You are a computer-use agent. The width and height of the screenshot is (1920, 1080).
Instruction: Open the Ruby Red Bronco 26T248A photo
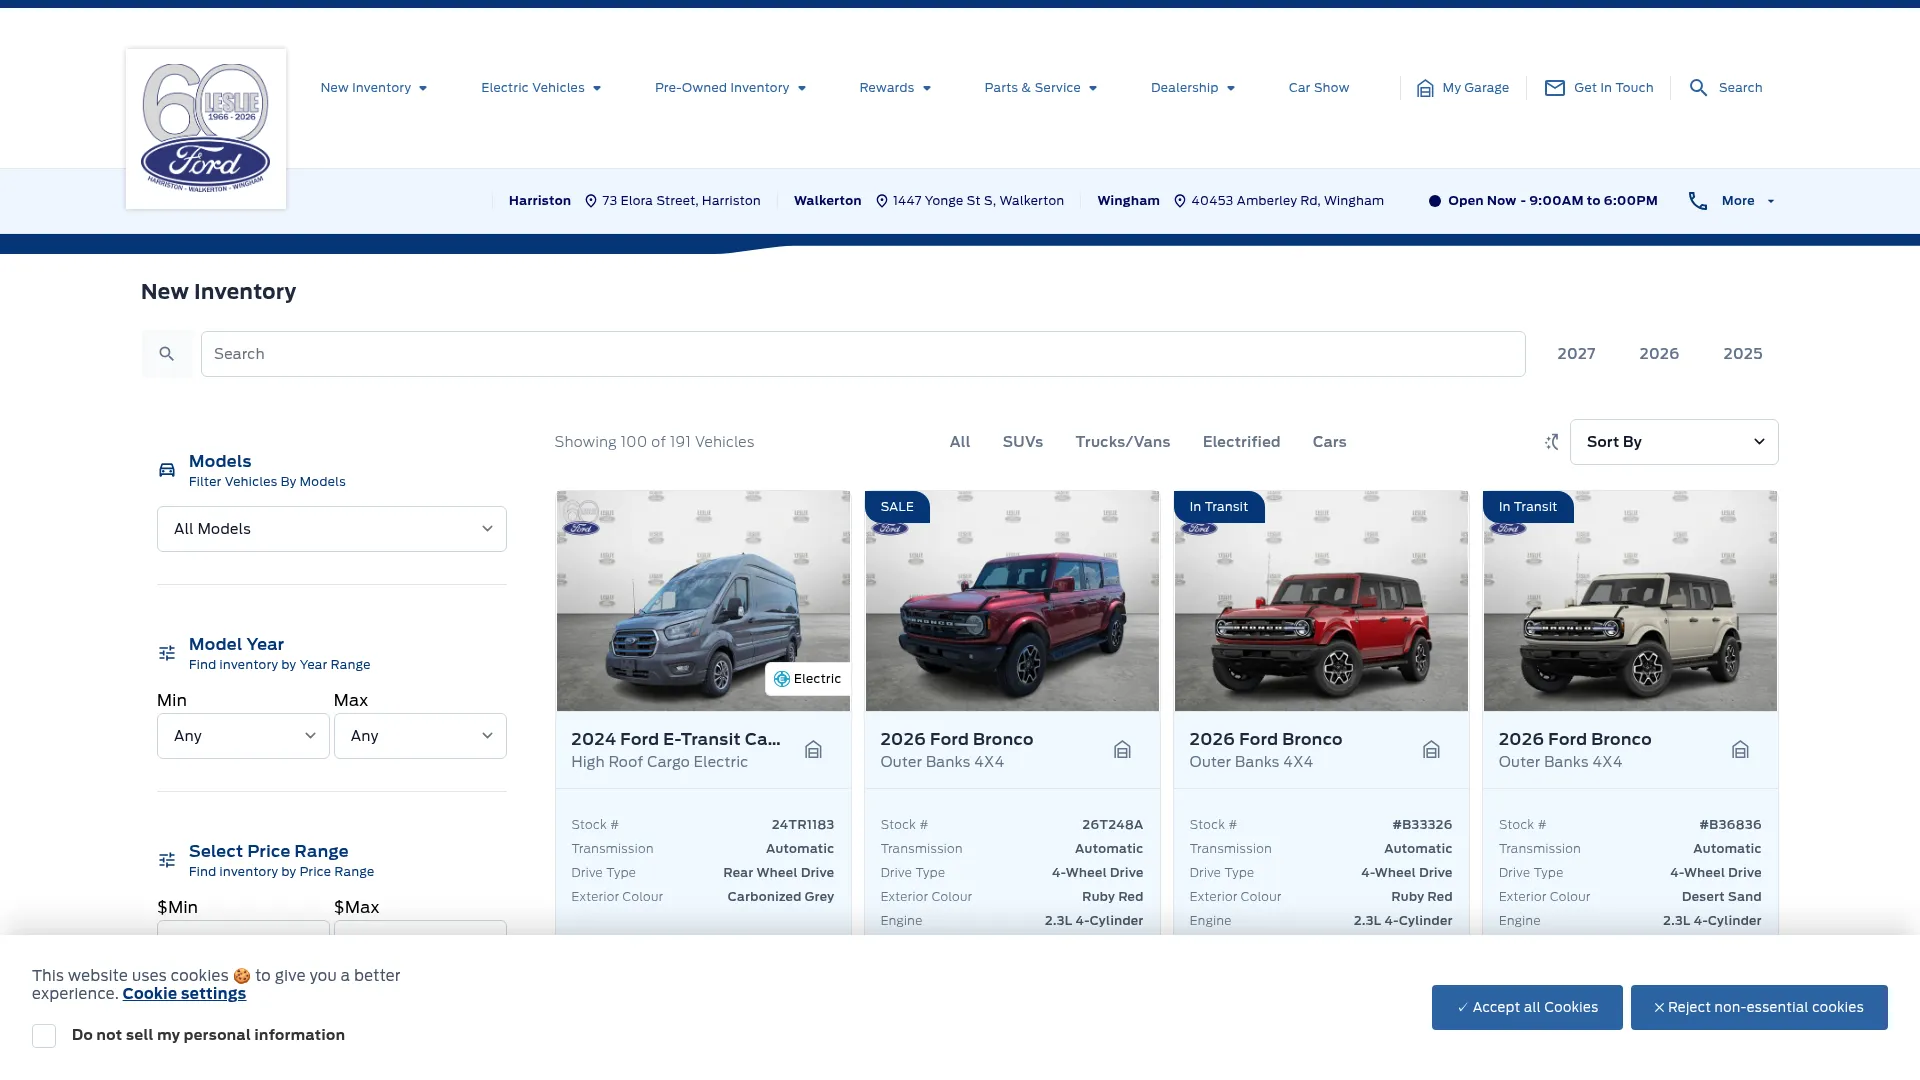(1012, 601)
